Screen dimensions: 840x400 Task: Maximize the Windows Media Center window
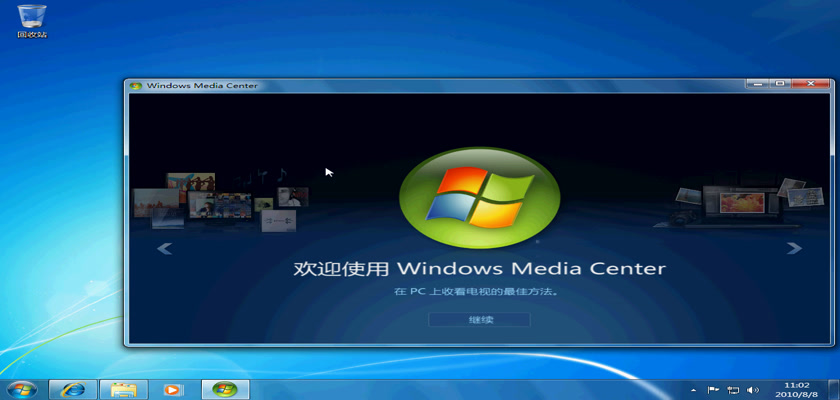tap(780, 84)
